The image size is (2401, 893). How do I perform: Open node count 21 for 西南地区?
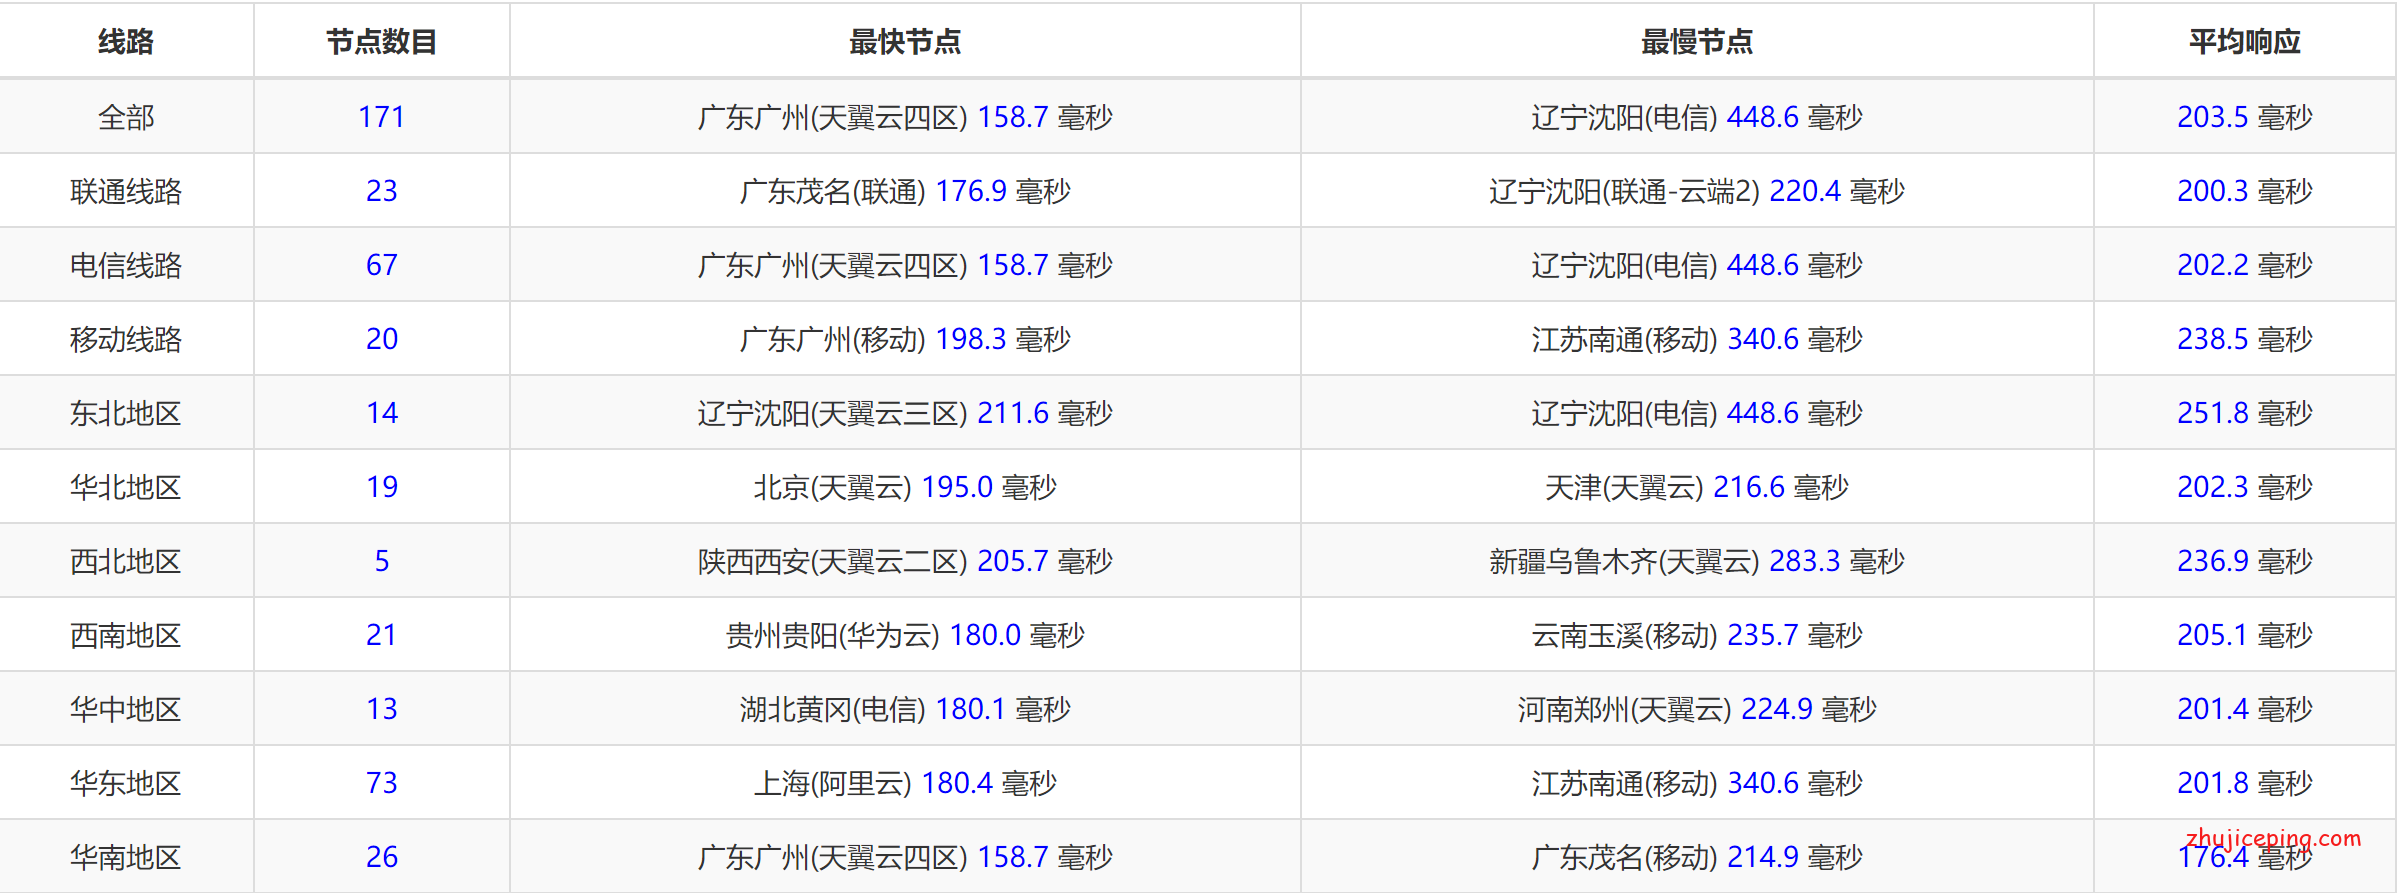pyautogui.click(x=382, y=635)
